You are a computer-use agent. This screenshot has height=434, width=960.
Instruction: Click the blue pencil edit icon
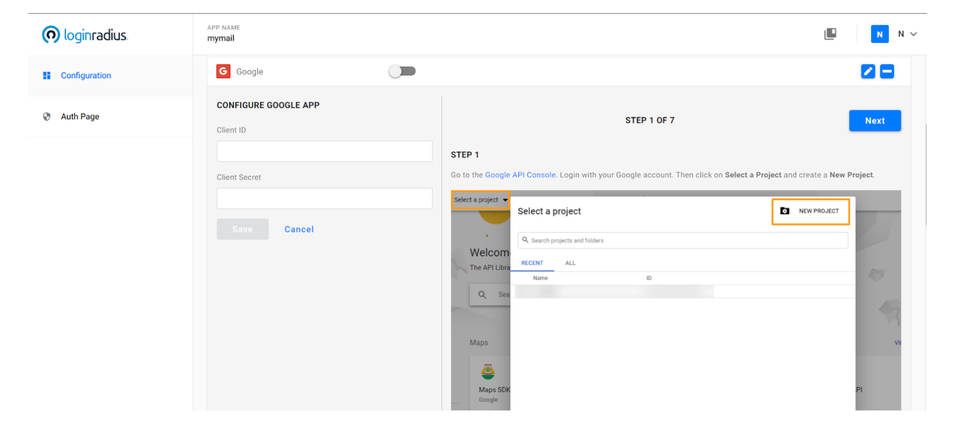coord(867,72)
